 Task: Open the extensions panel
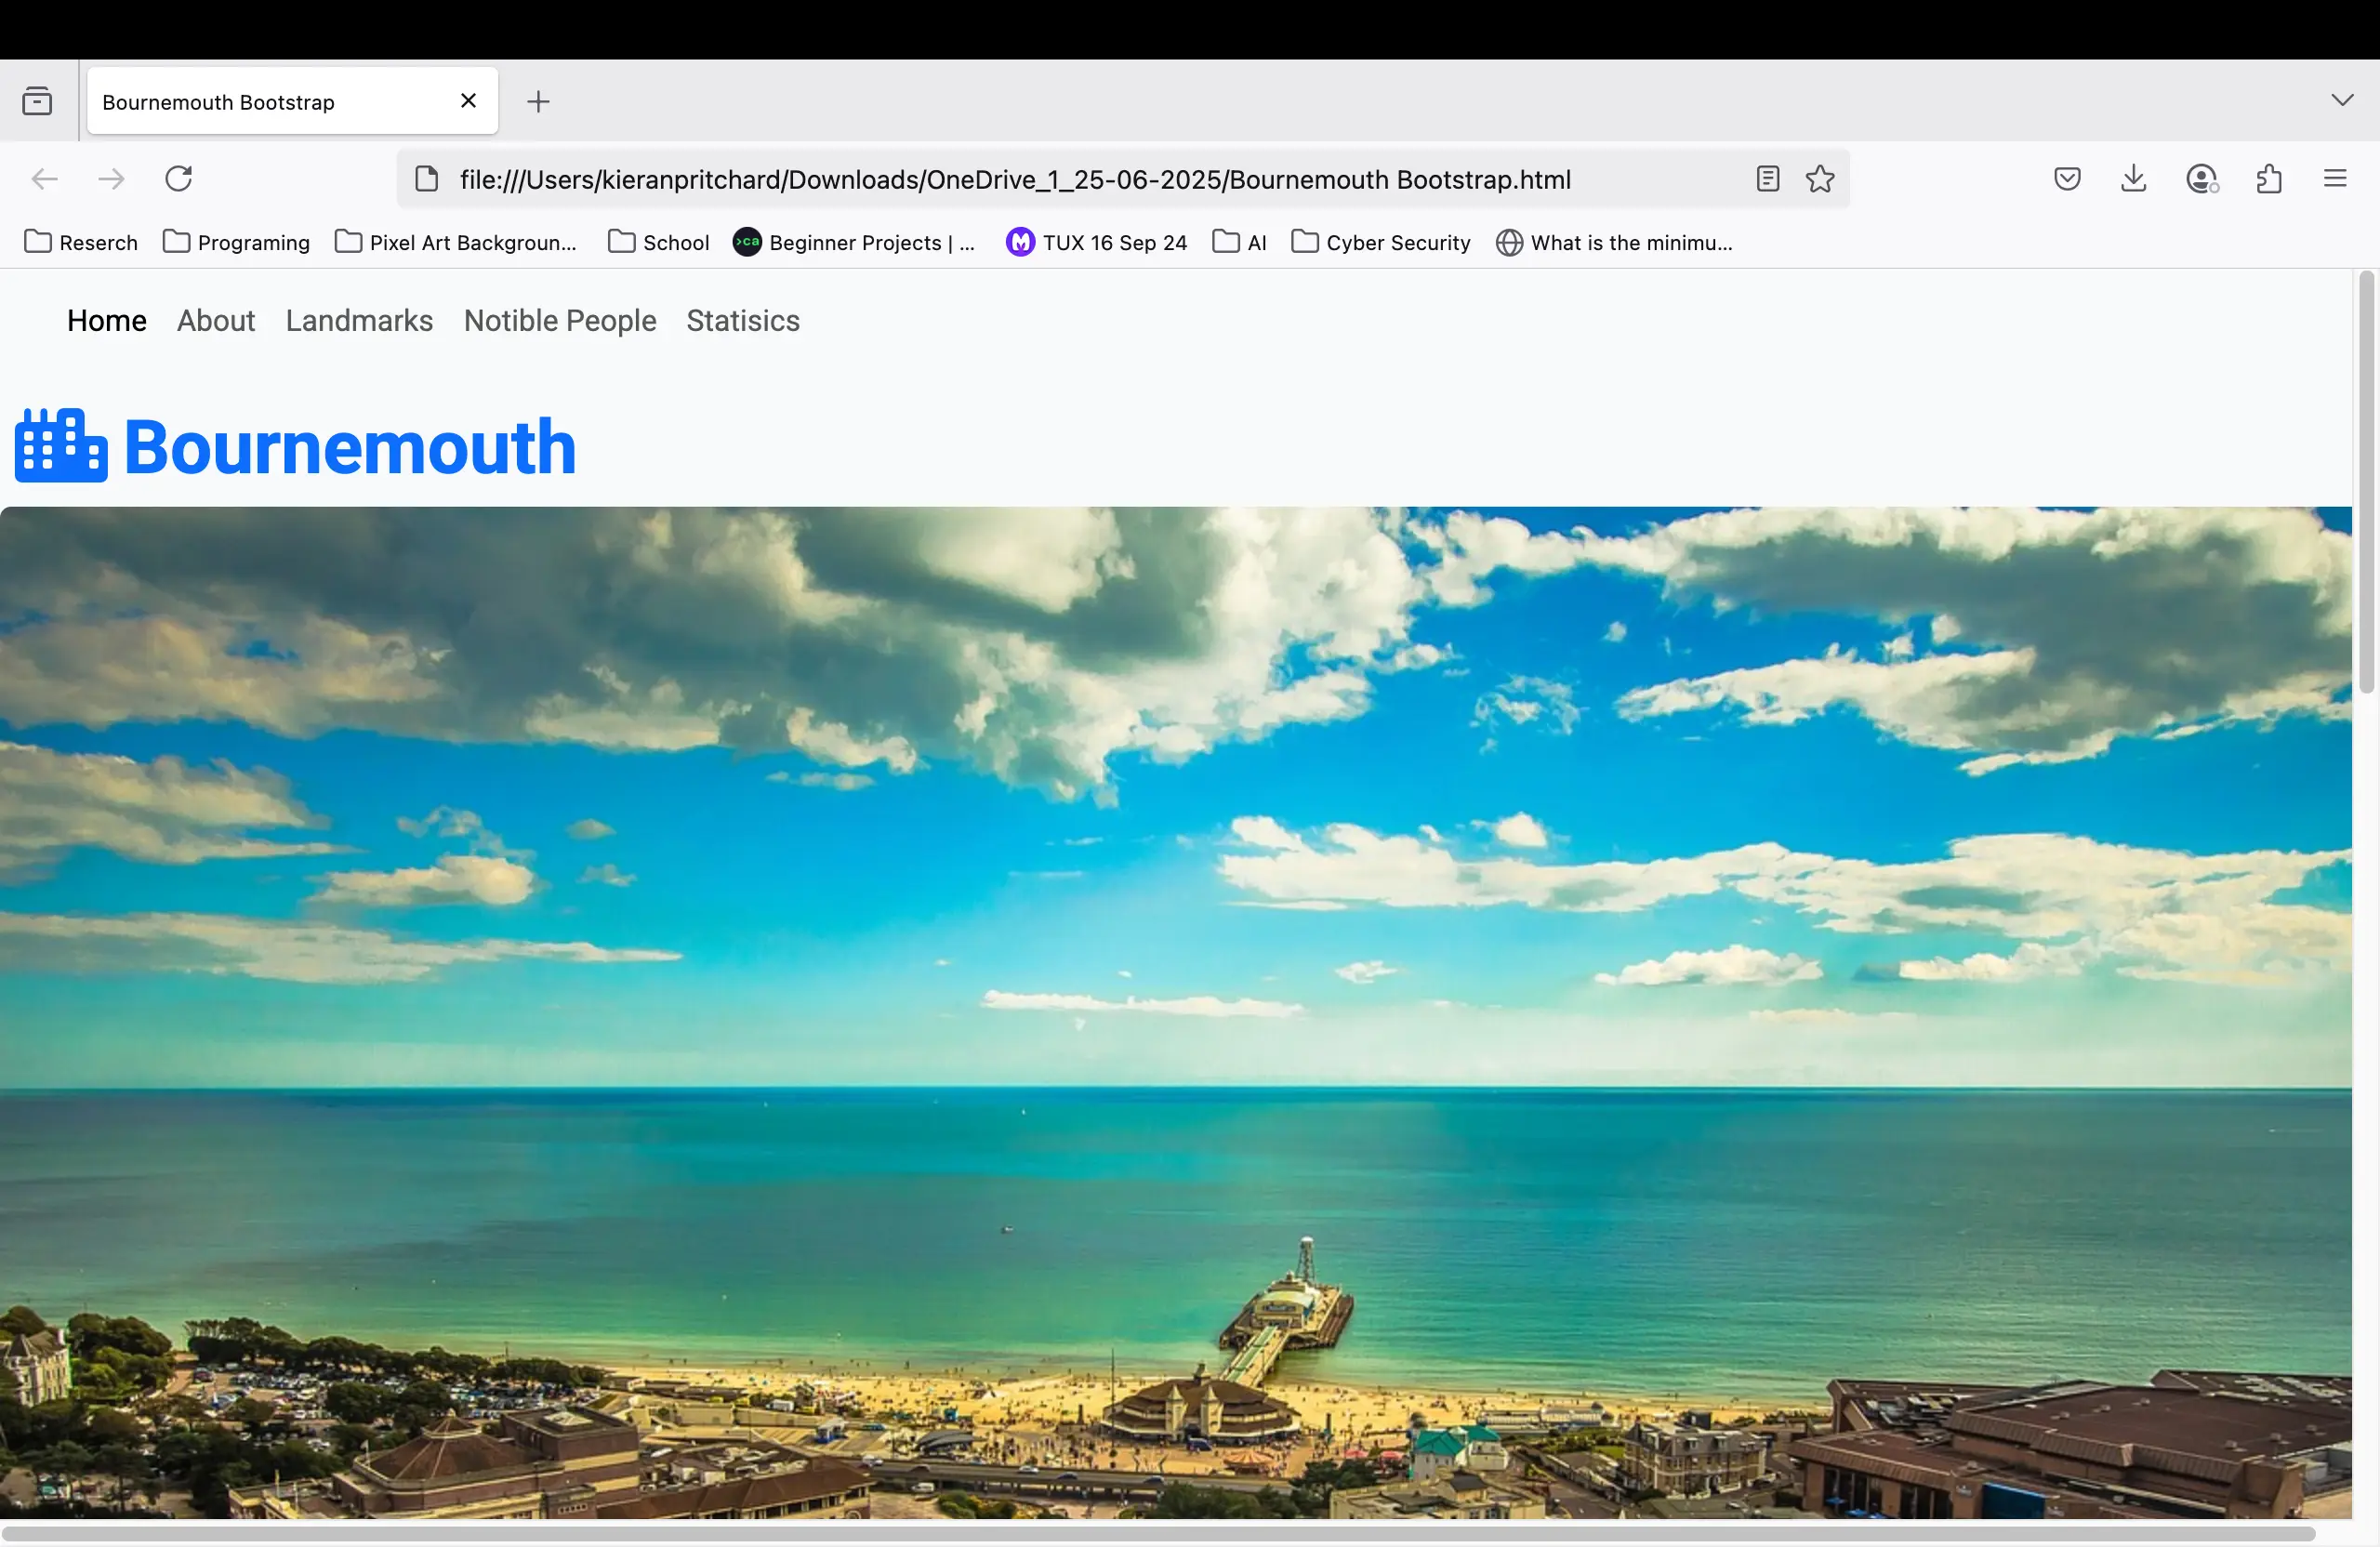pyautogui.click(x=2268, y=179)
